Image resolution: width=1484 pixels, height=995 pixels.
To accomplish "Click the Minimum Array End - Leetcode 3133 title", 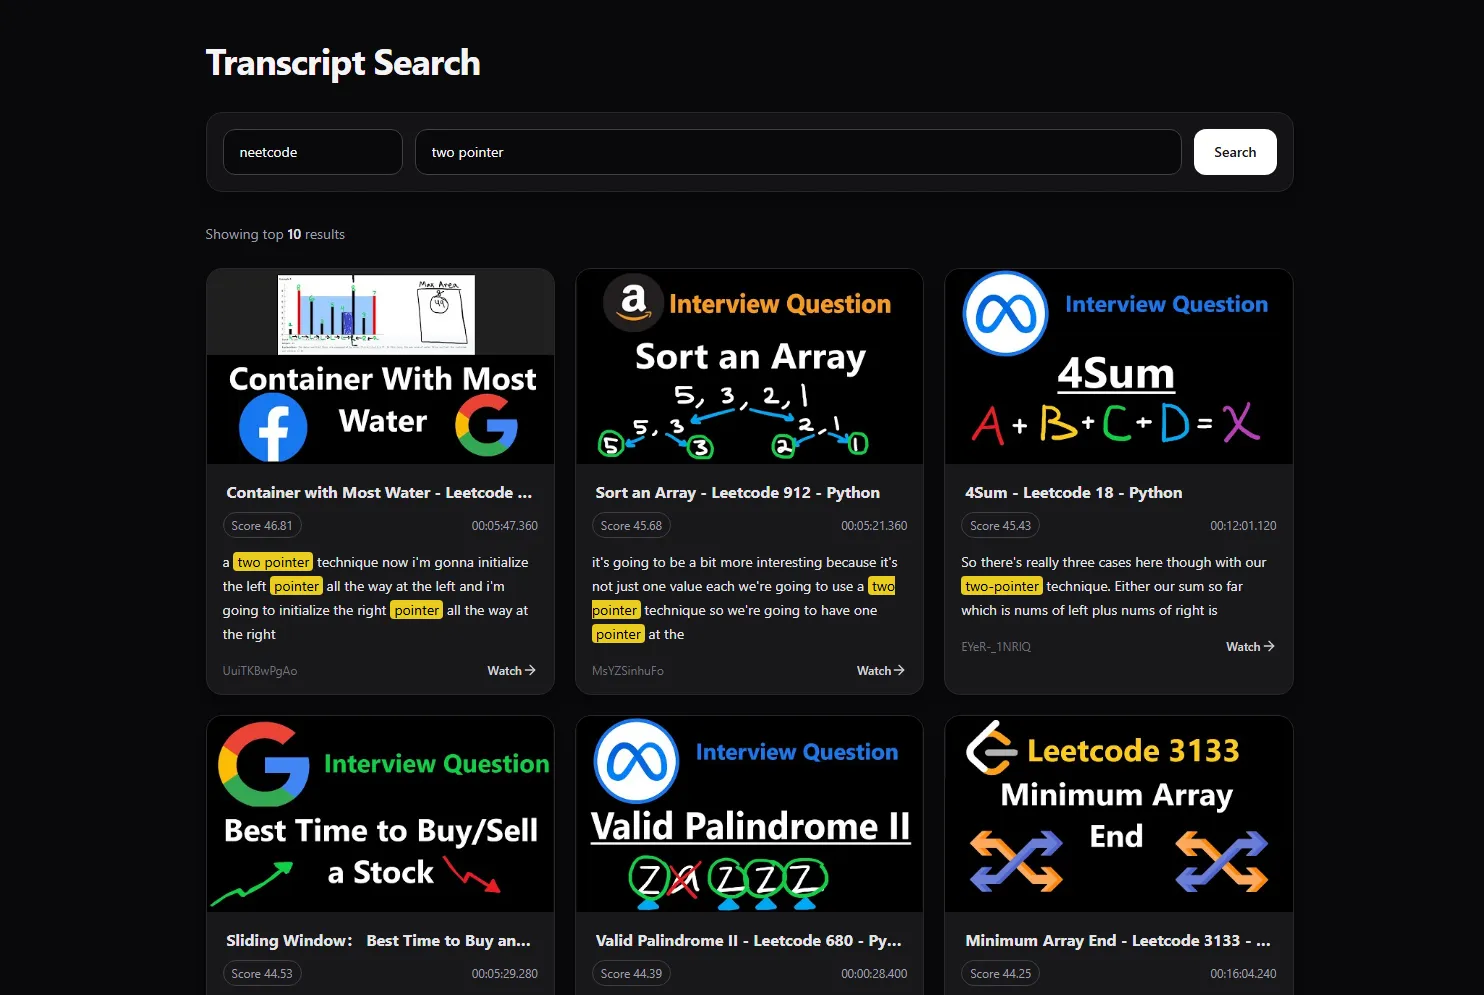I will point(1118,940).
